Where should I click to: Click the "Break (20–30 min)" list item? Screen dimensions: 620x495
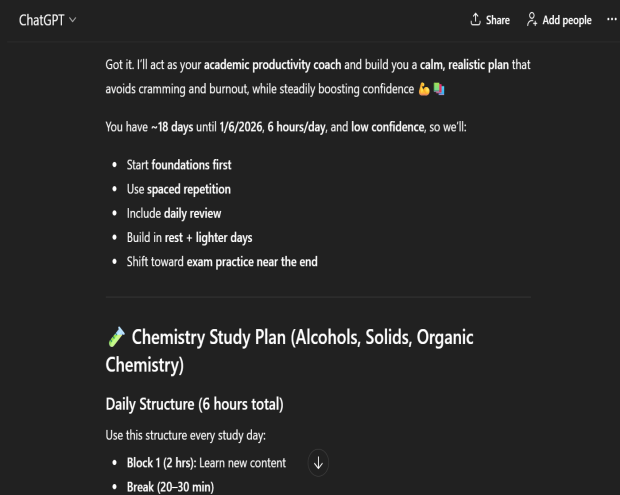click(170, 487)
